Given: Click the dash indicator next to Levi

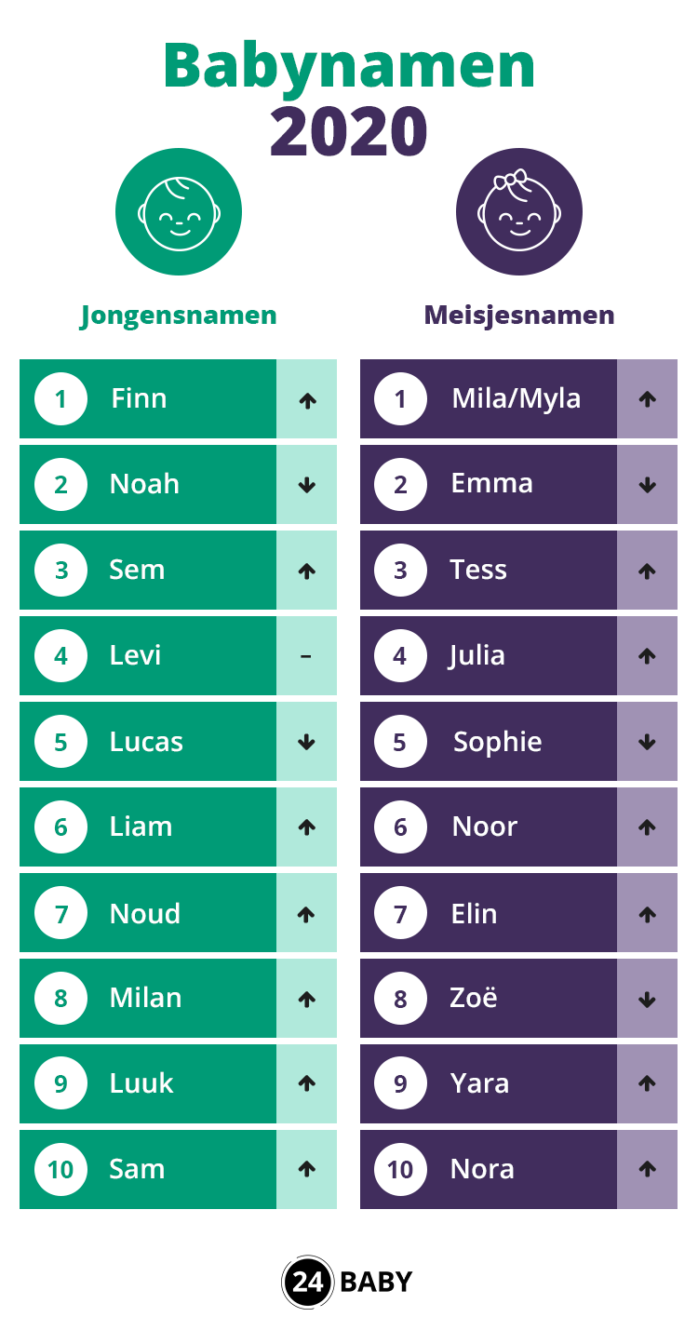Looking at the screenshot, I should [x=306, y=657].
